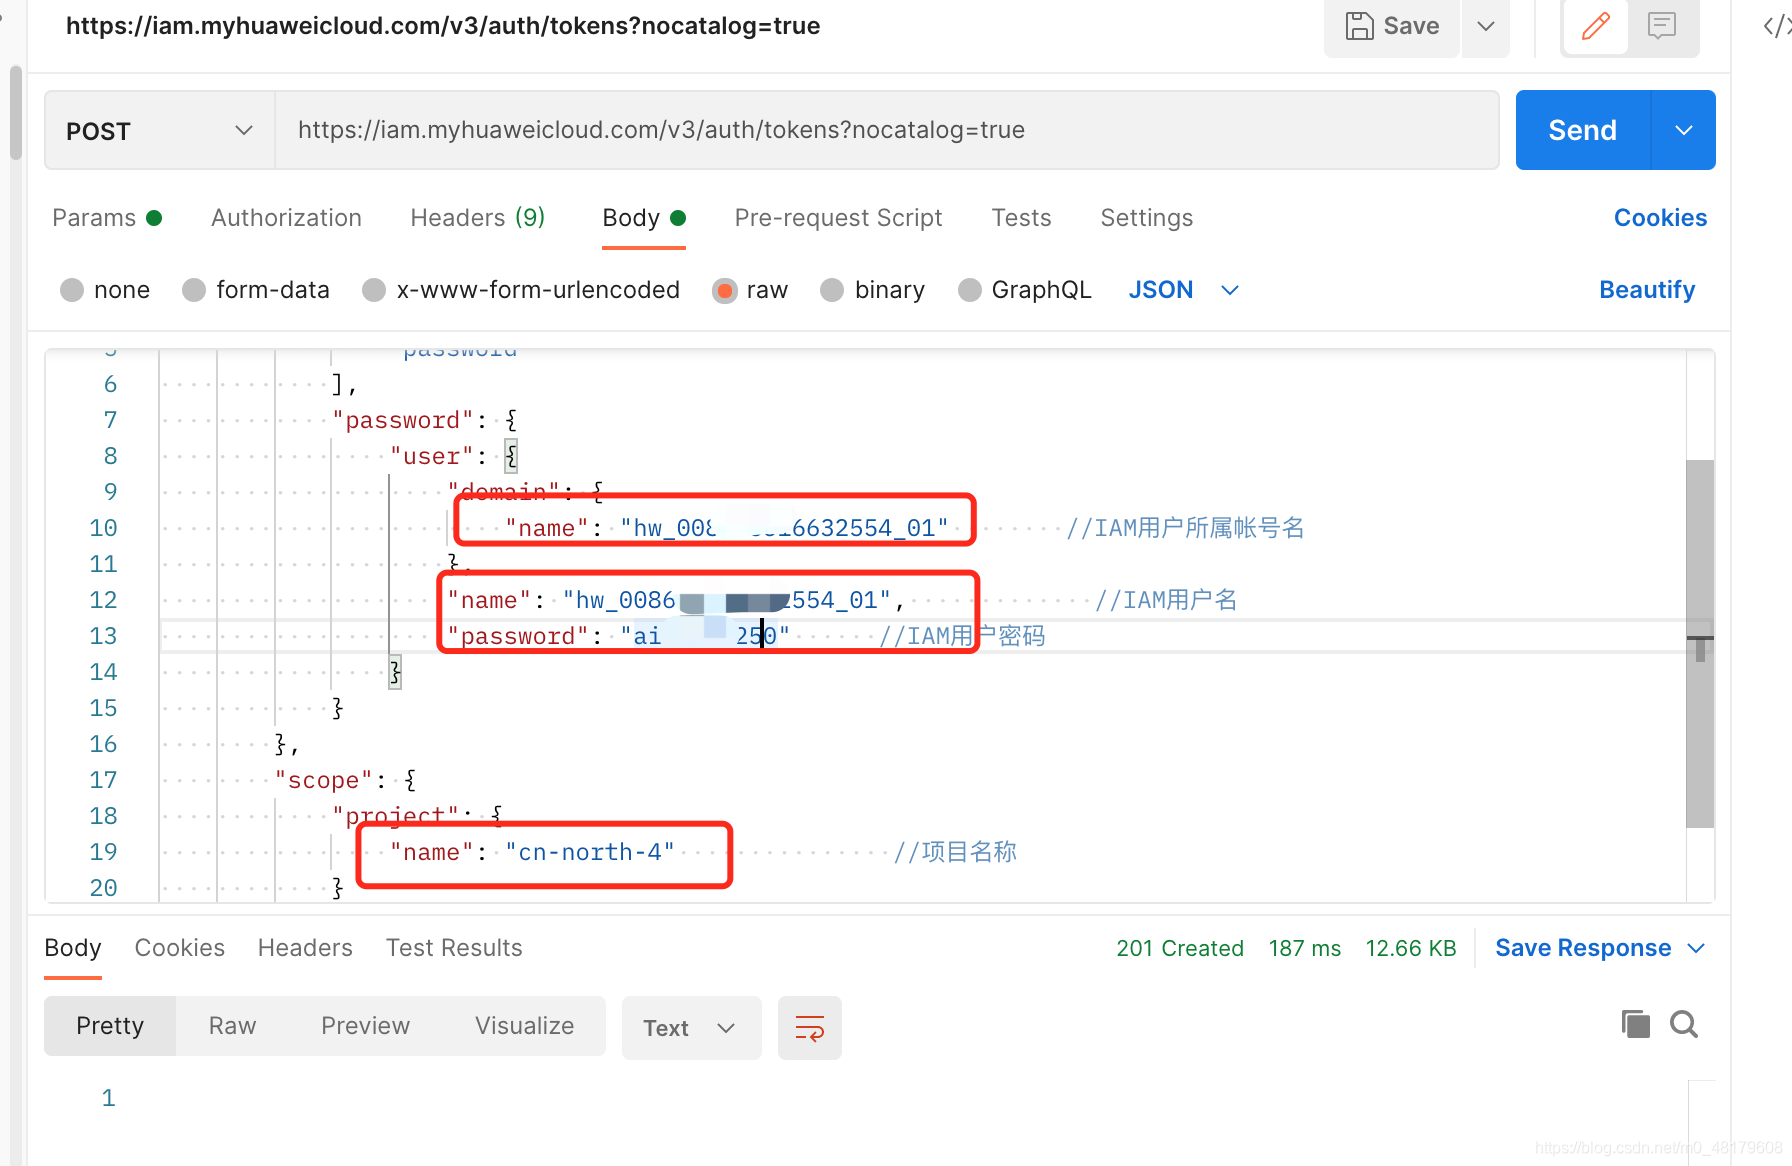Viewport: 1792px width, 1166px height.
Task: Copy response body icon
Action: tap(1636, 1024)
